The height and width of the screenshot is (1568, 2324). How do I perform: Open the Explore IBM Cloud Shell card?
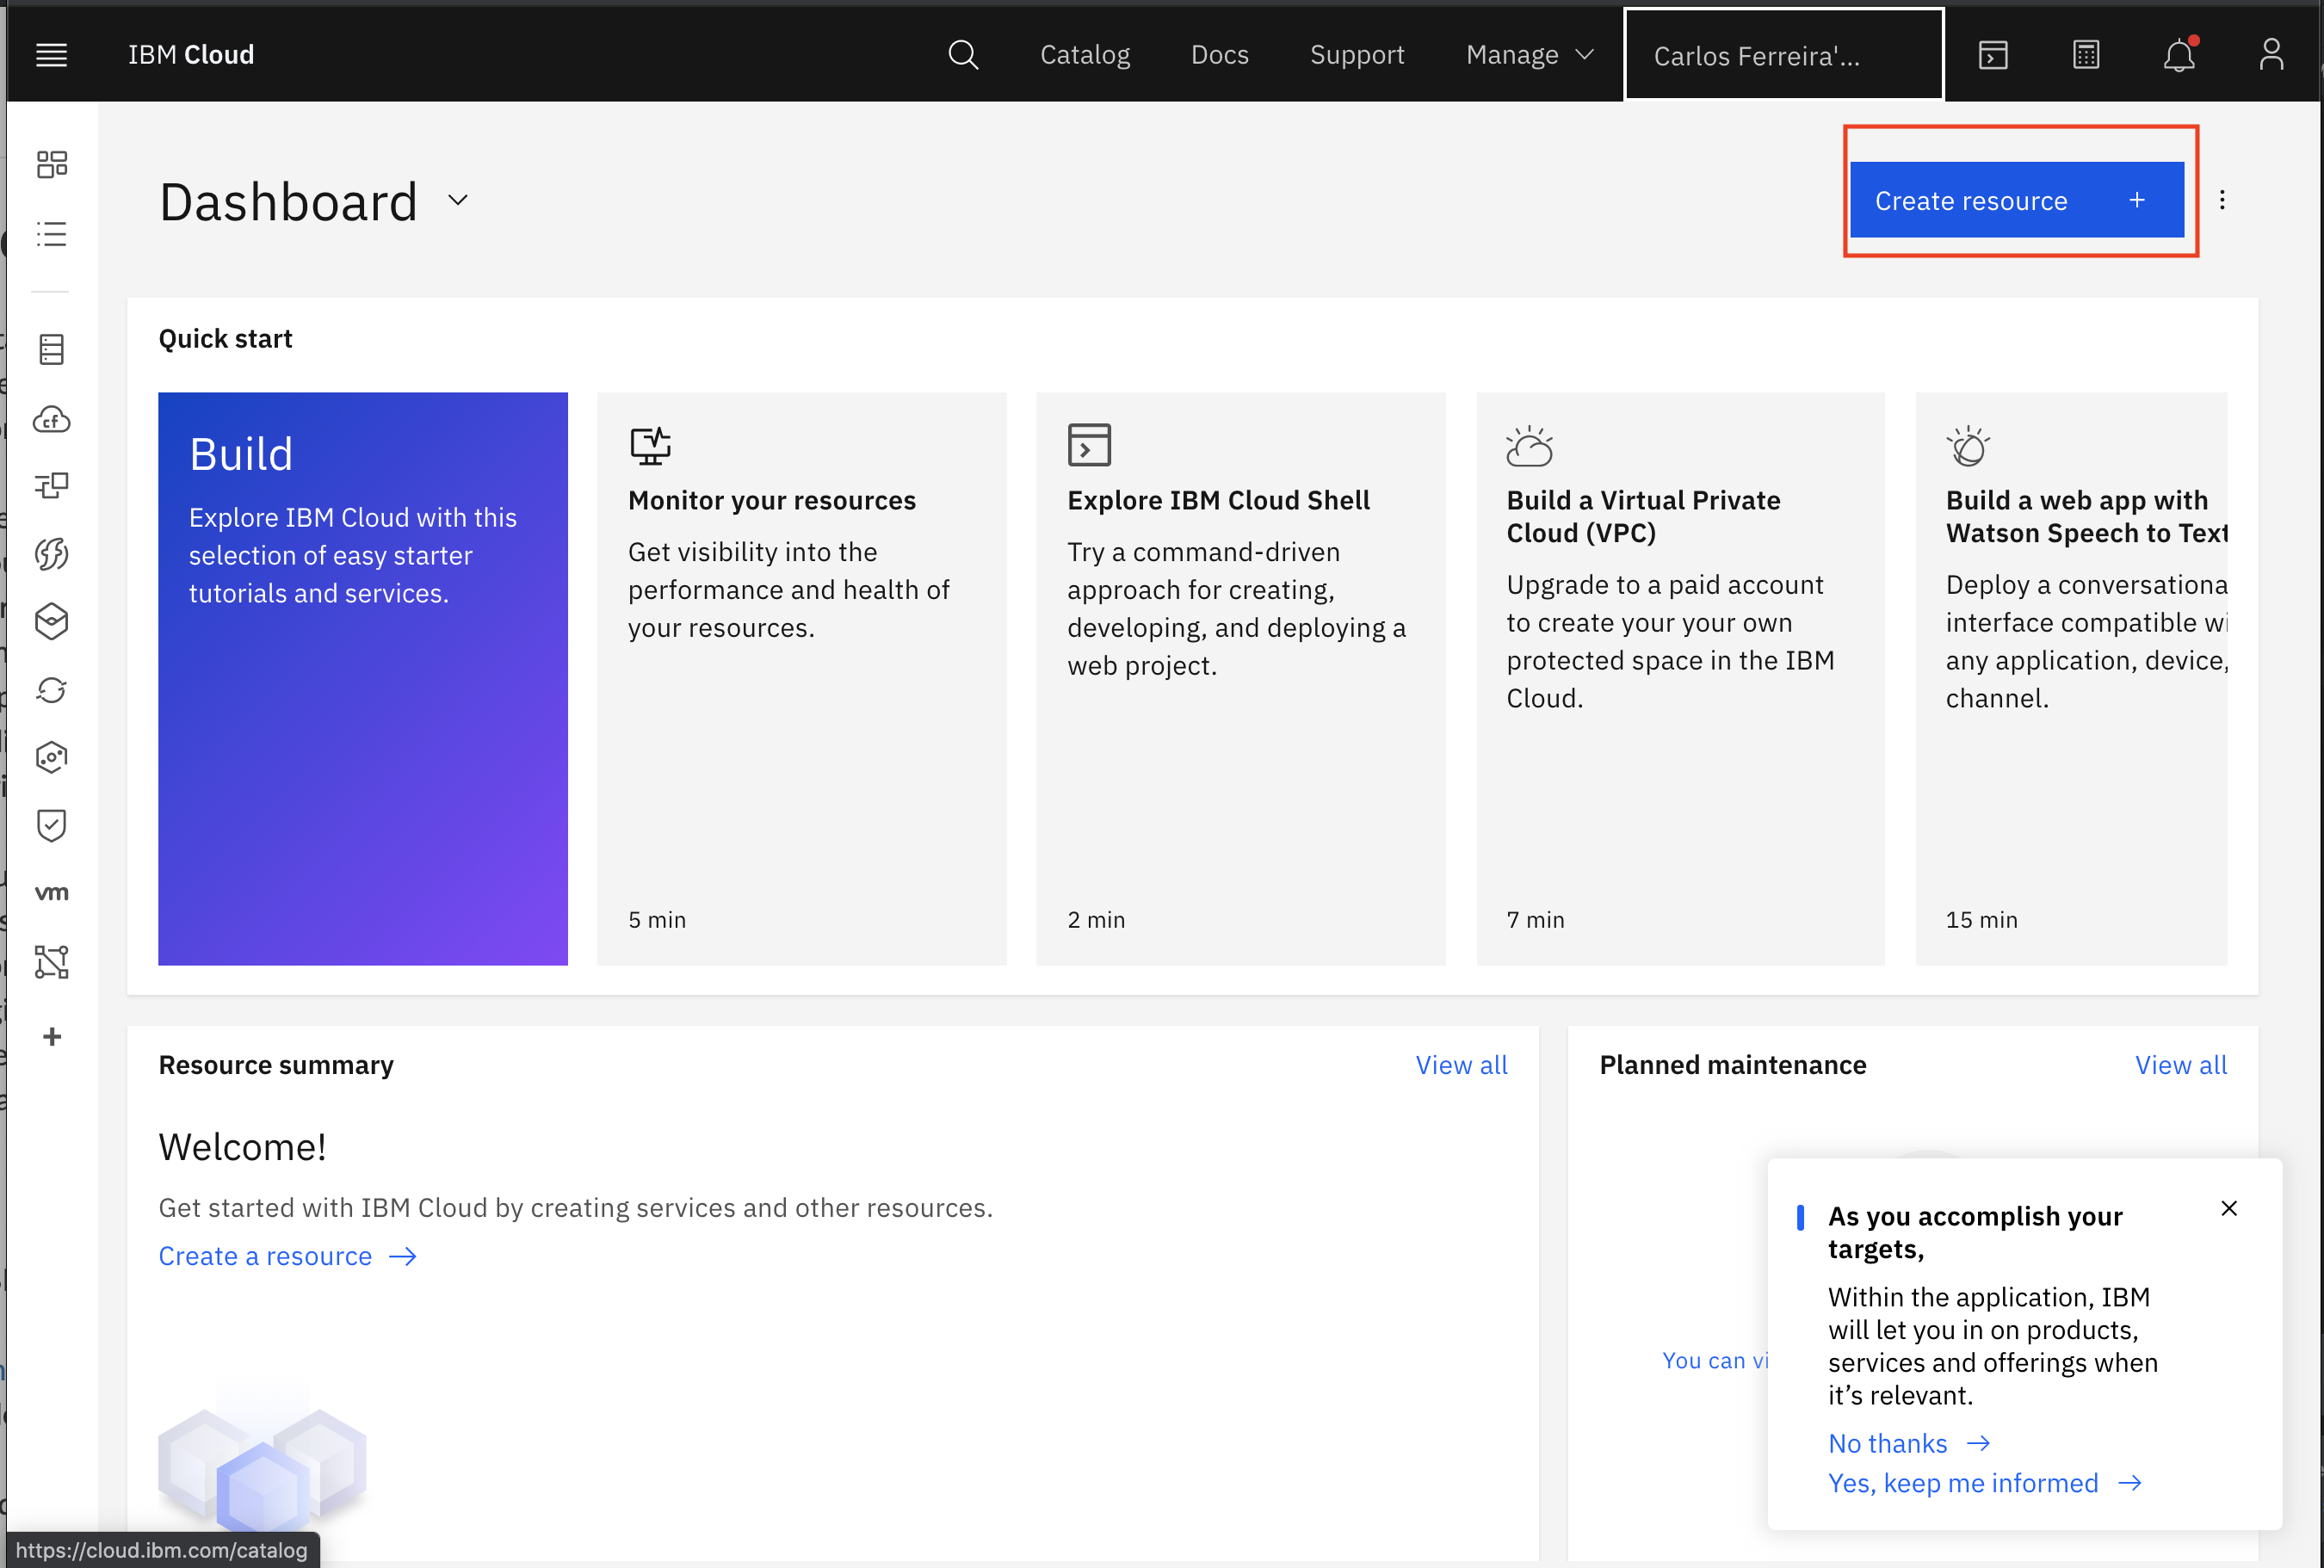pos(1241,679)
